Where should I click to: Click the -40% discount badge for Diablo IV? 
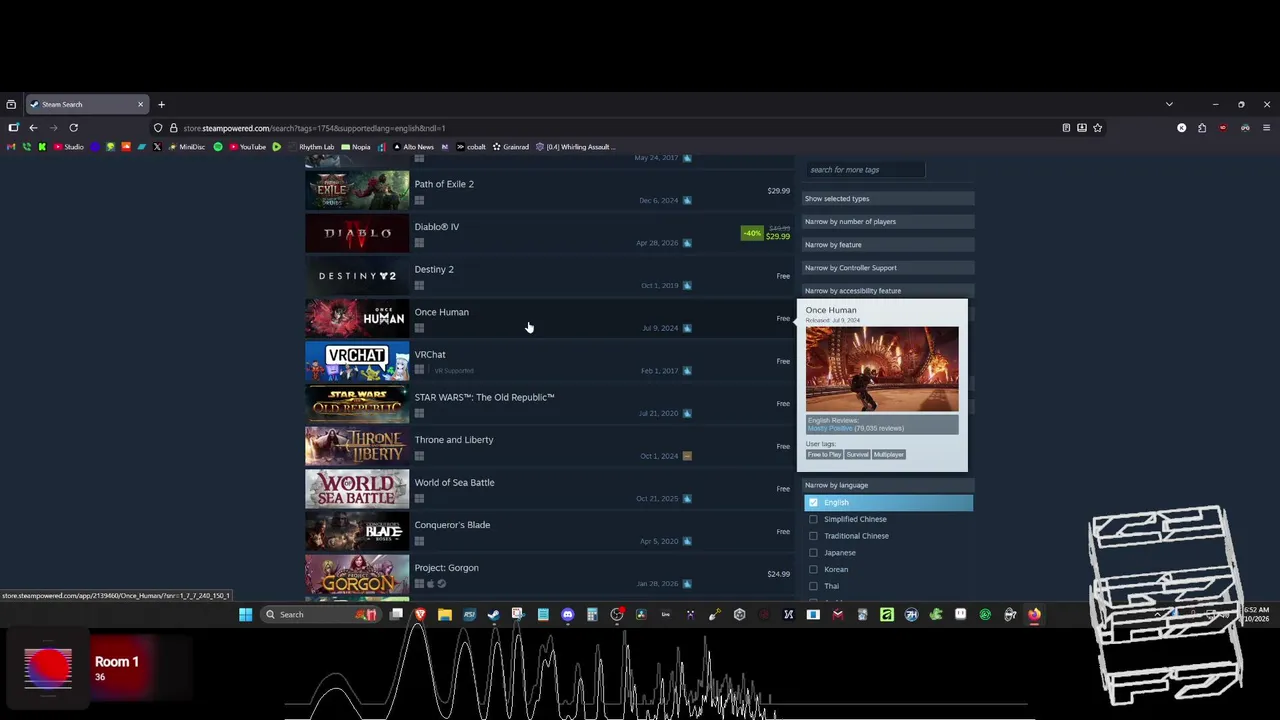[x=752, y=234]
